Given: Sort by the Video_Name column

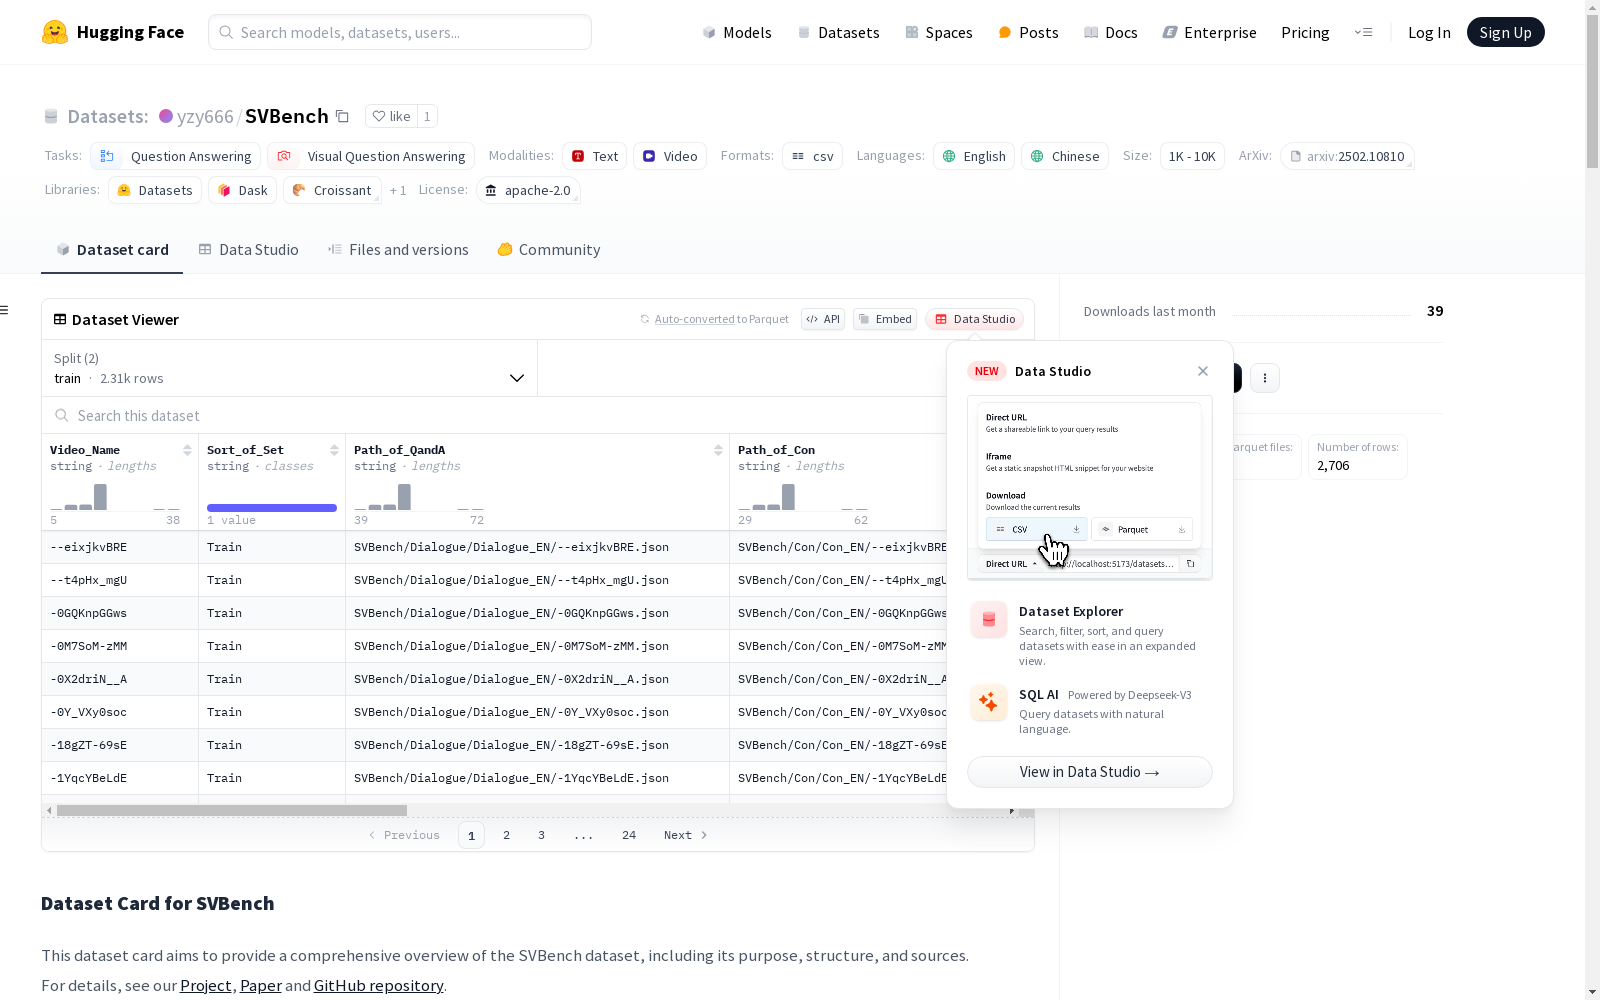Looking at the screenshot, I should coord(187,450).
